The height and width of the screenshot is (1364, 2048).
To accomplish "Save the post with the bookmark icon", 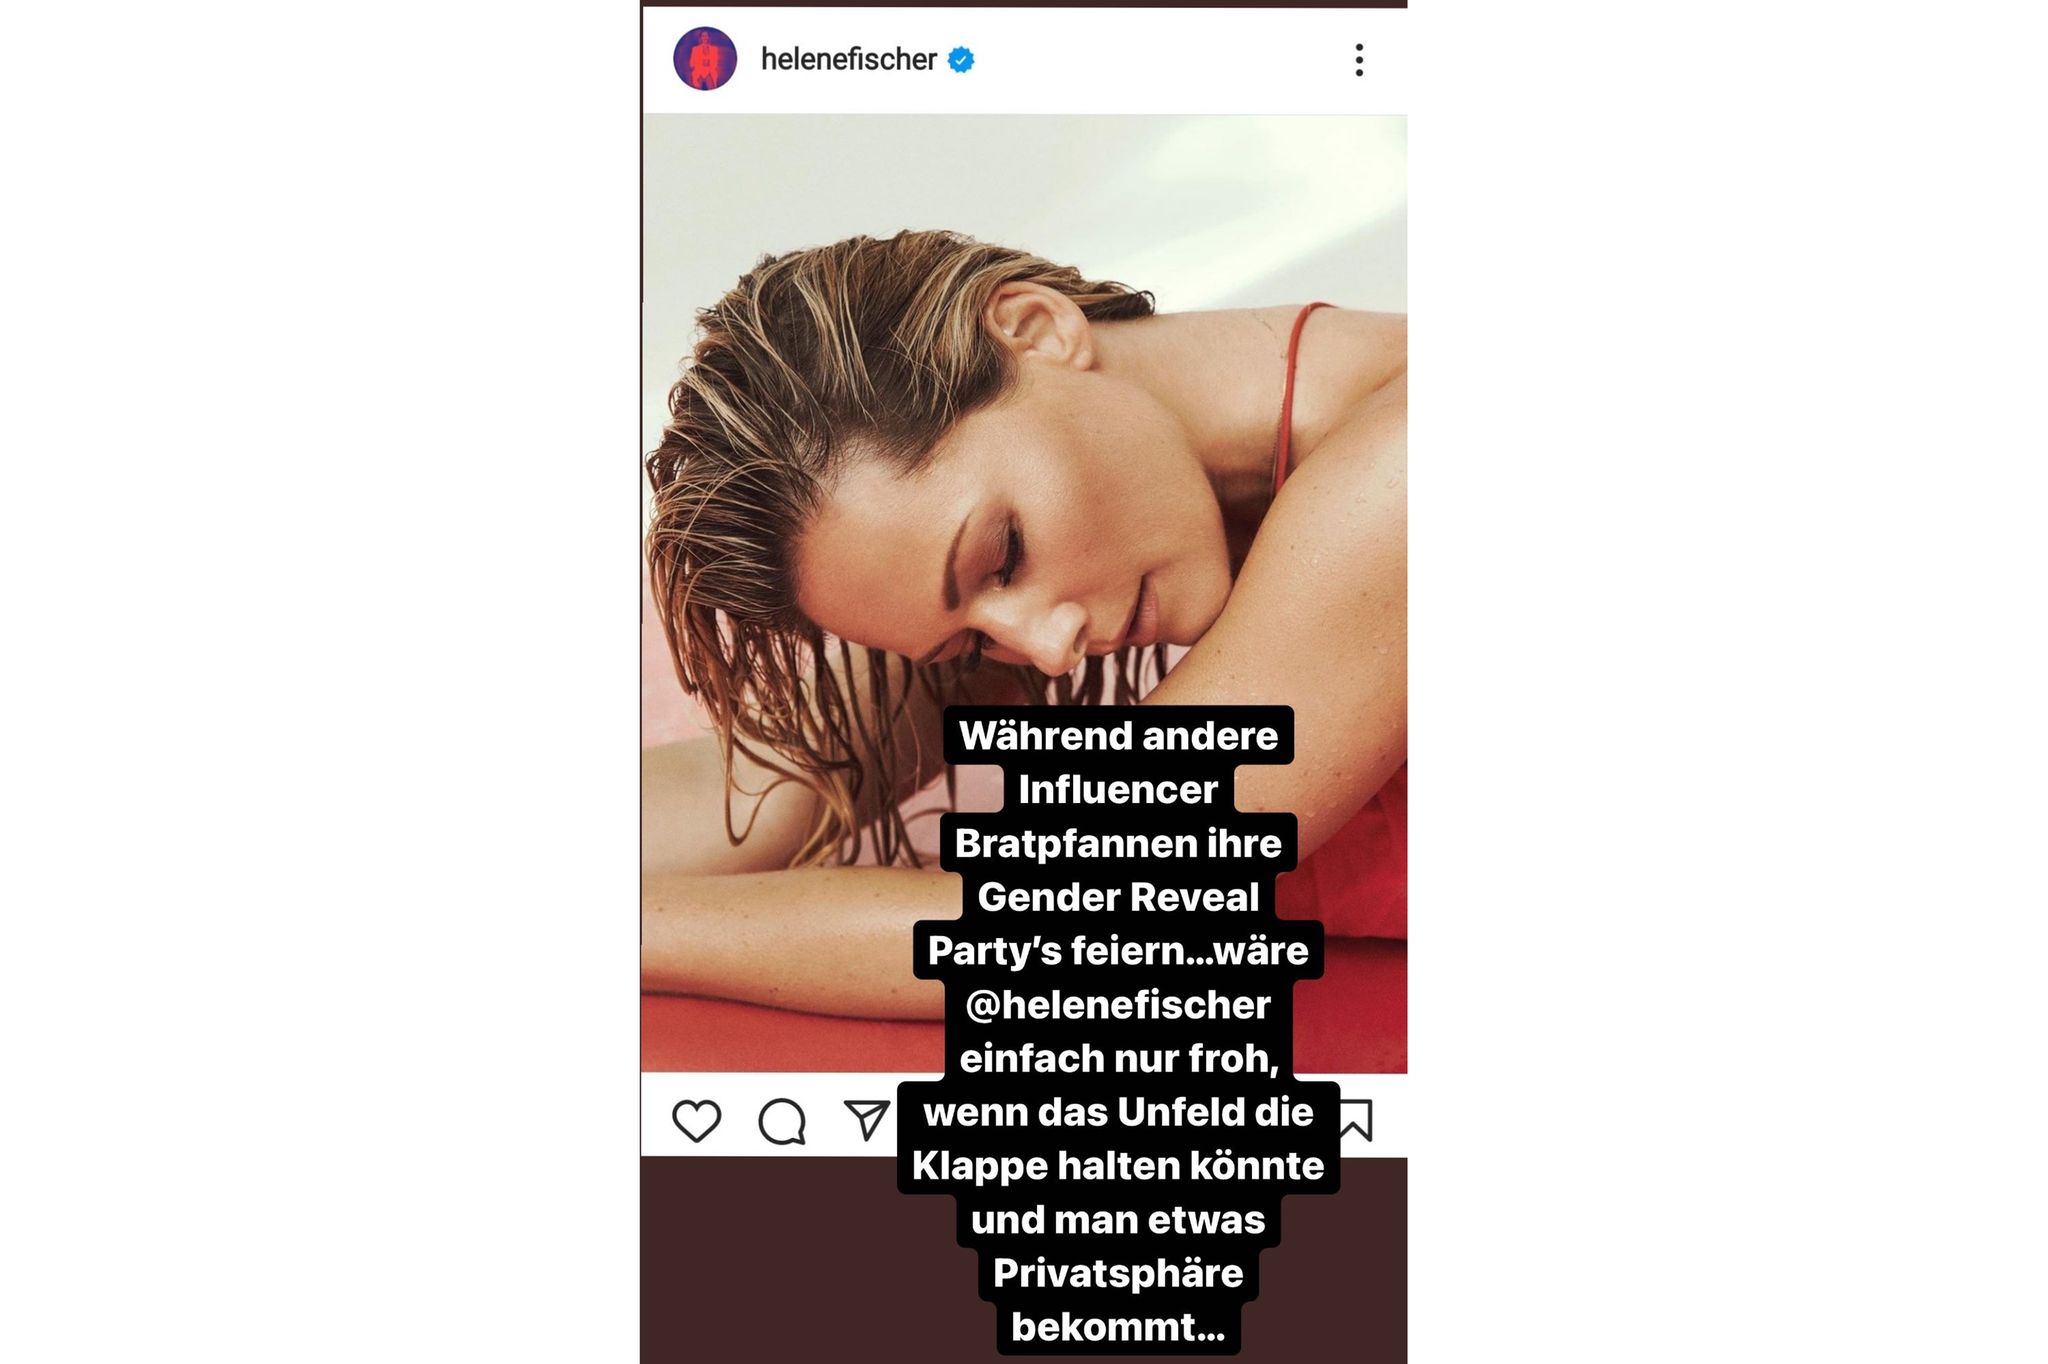I will click(x=1356, y=1120).
